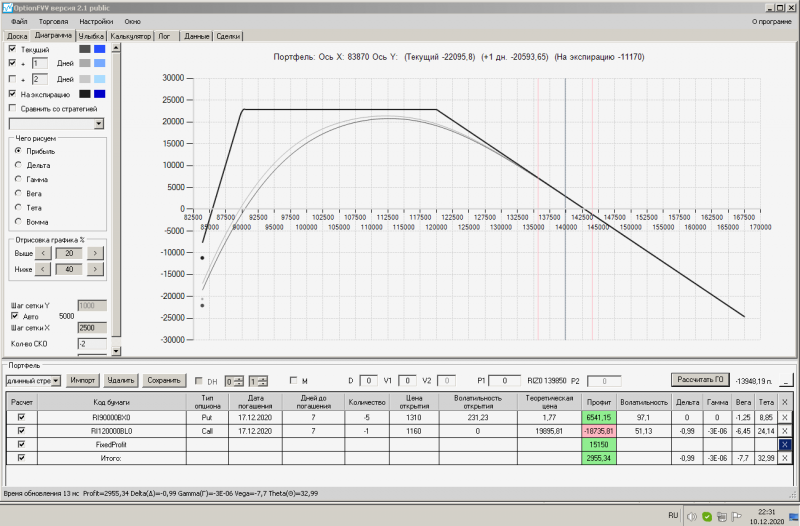Delete the RI90000BX0 row with its X
800x526 pixels.
[x=785, y=417]
